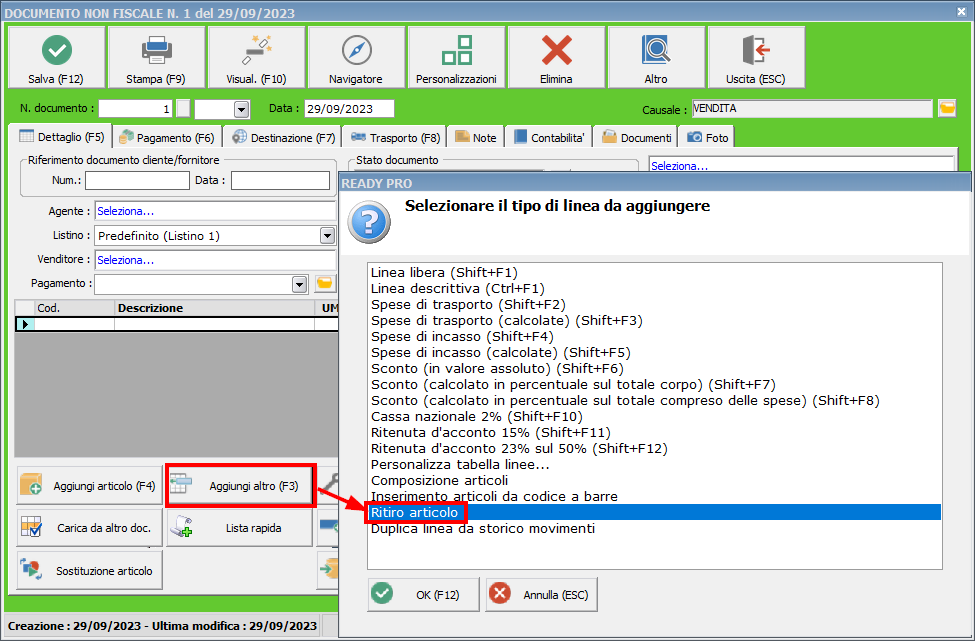Screen dimensions: 975x641
Task: Save the document with Salva (F12)
Action: point(57,57)
